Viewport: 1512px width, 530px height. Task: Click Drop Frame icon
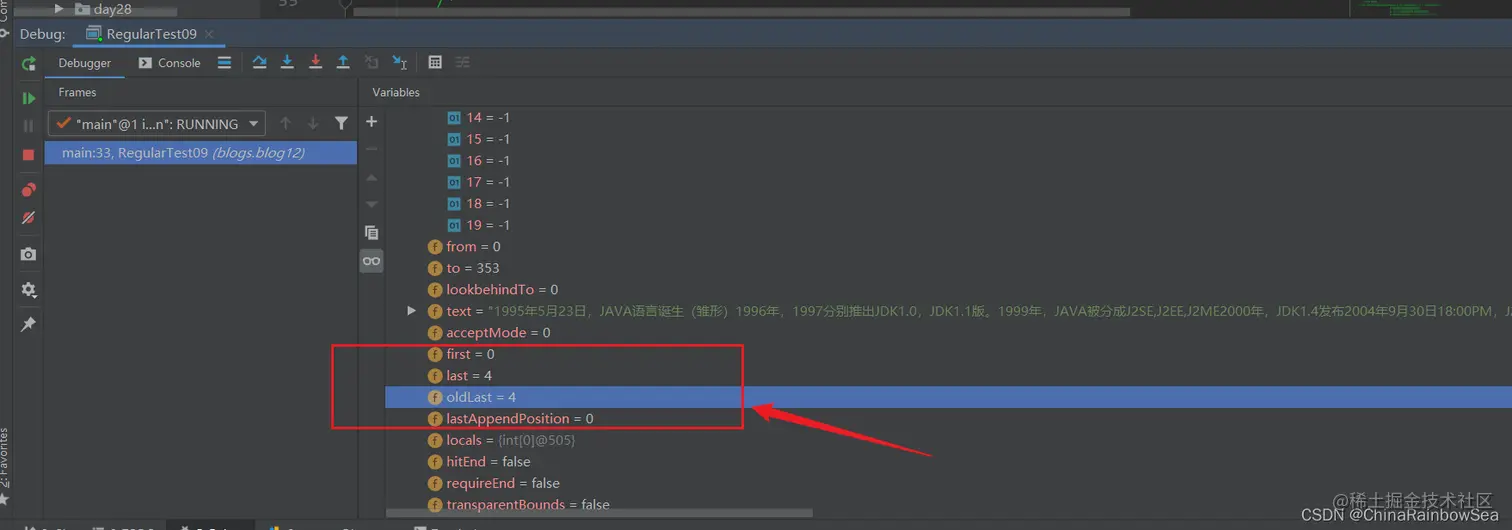click(x=371, y=62)
